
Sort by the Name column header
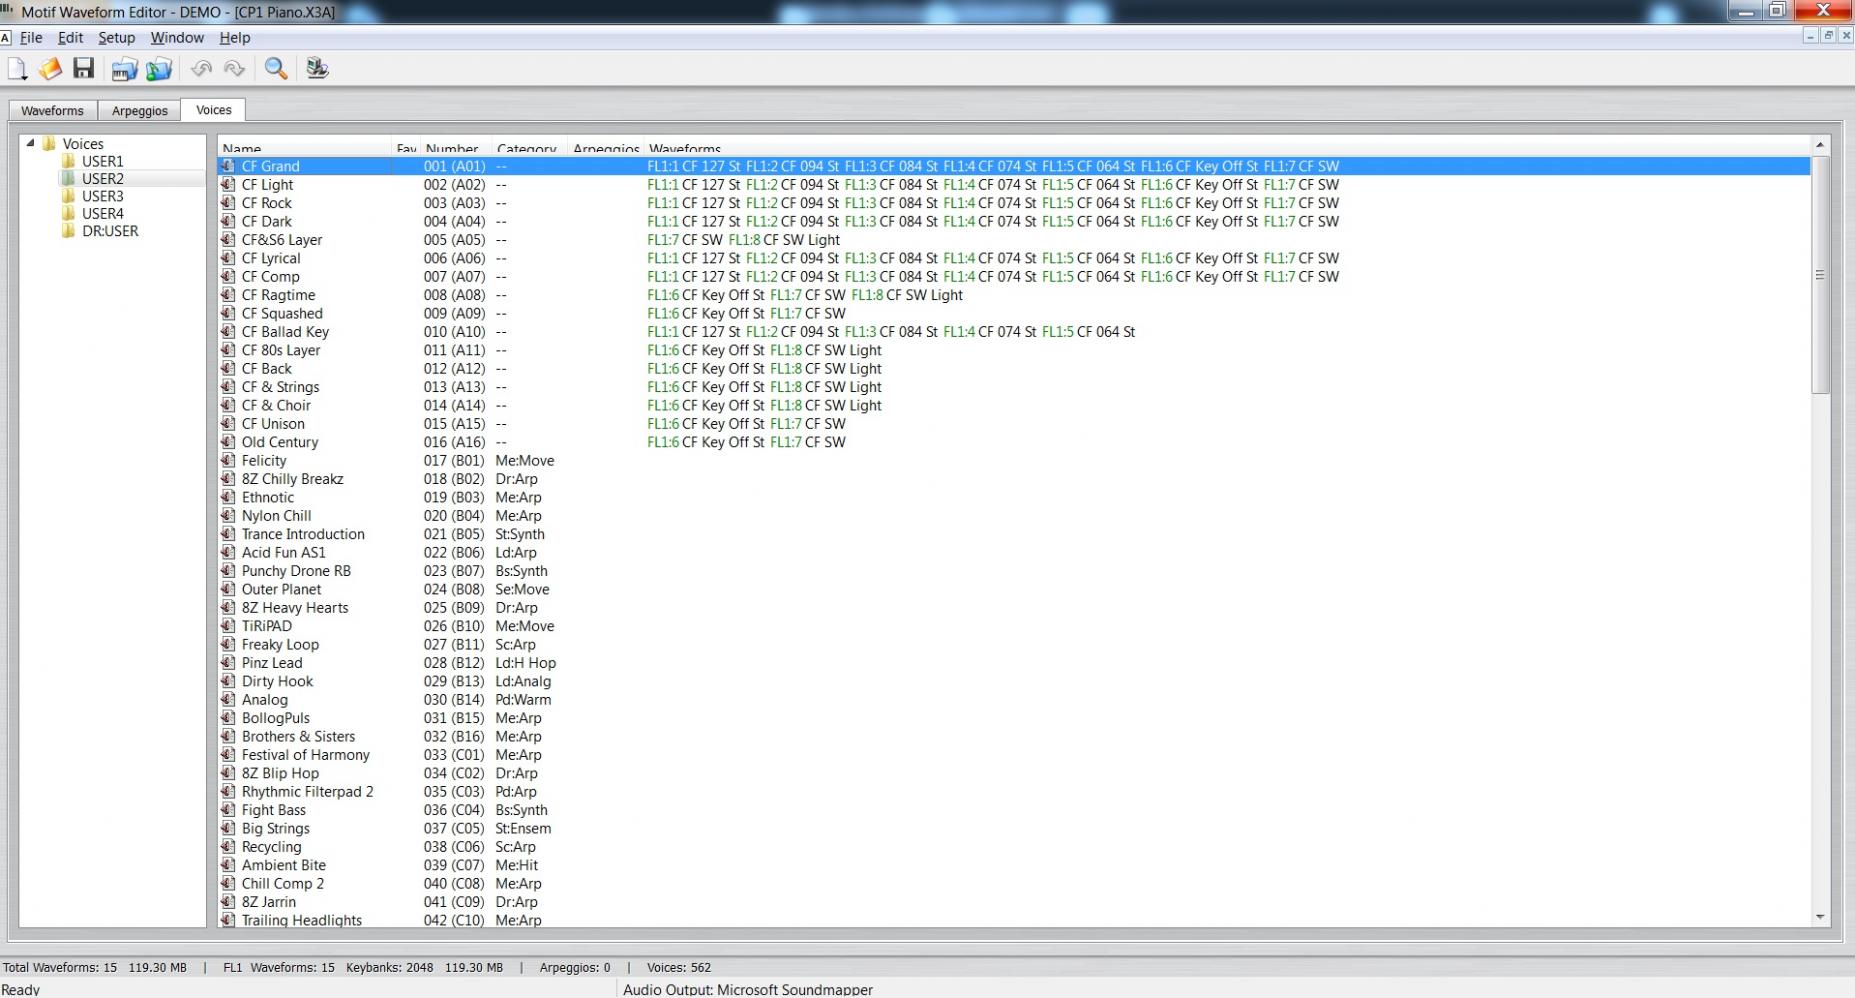[x=305, y=148]
